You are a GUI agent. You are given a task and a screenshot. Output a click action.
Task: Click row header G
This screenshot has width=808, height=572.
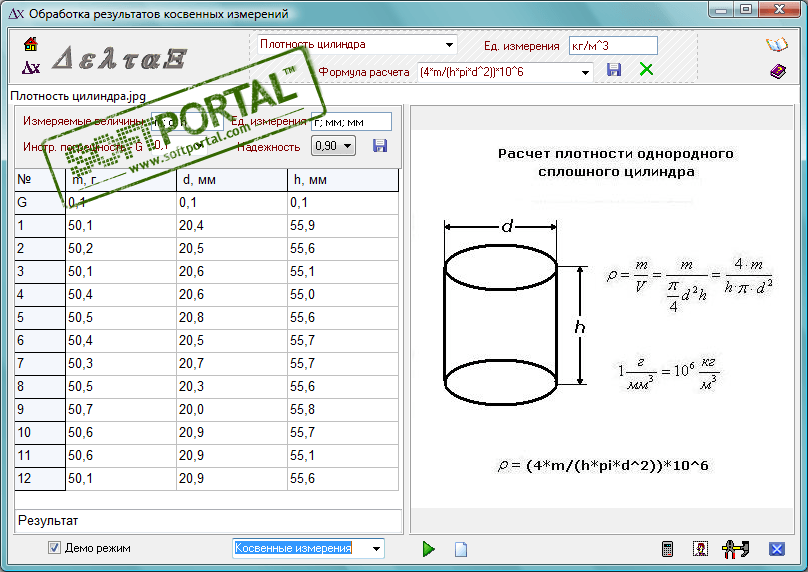click(x=40, y=203)
